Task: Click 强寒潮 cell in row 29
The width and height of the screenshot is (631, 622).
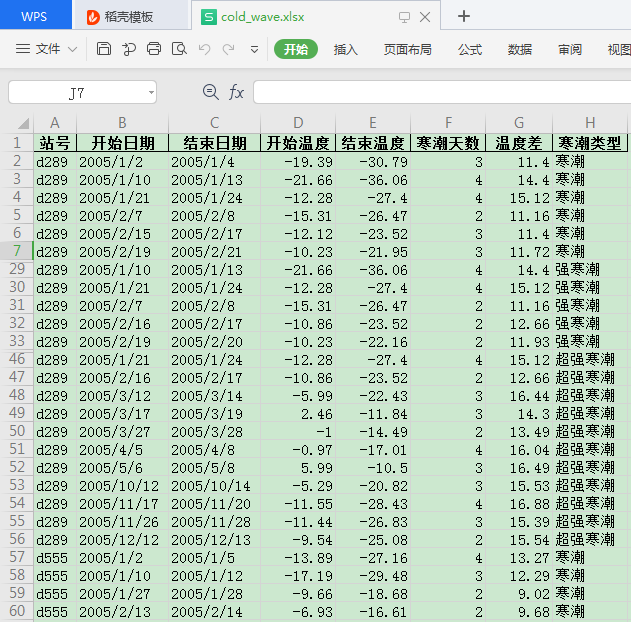Action: click(590, 270)
